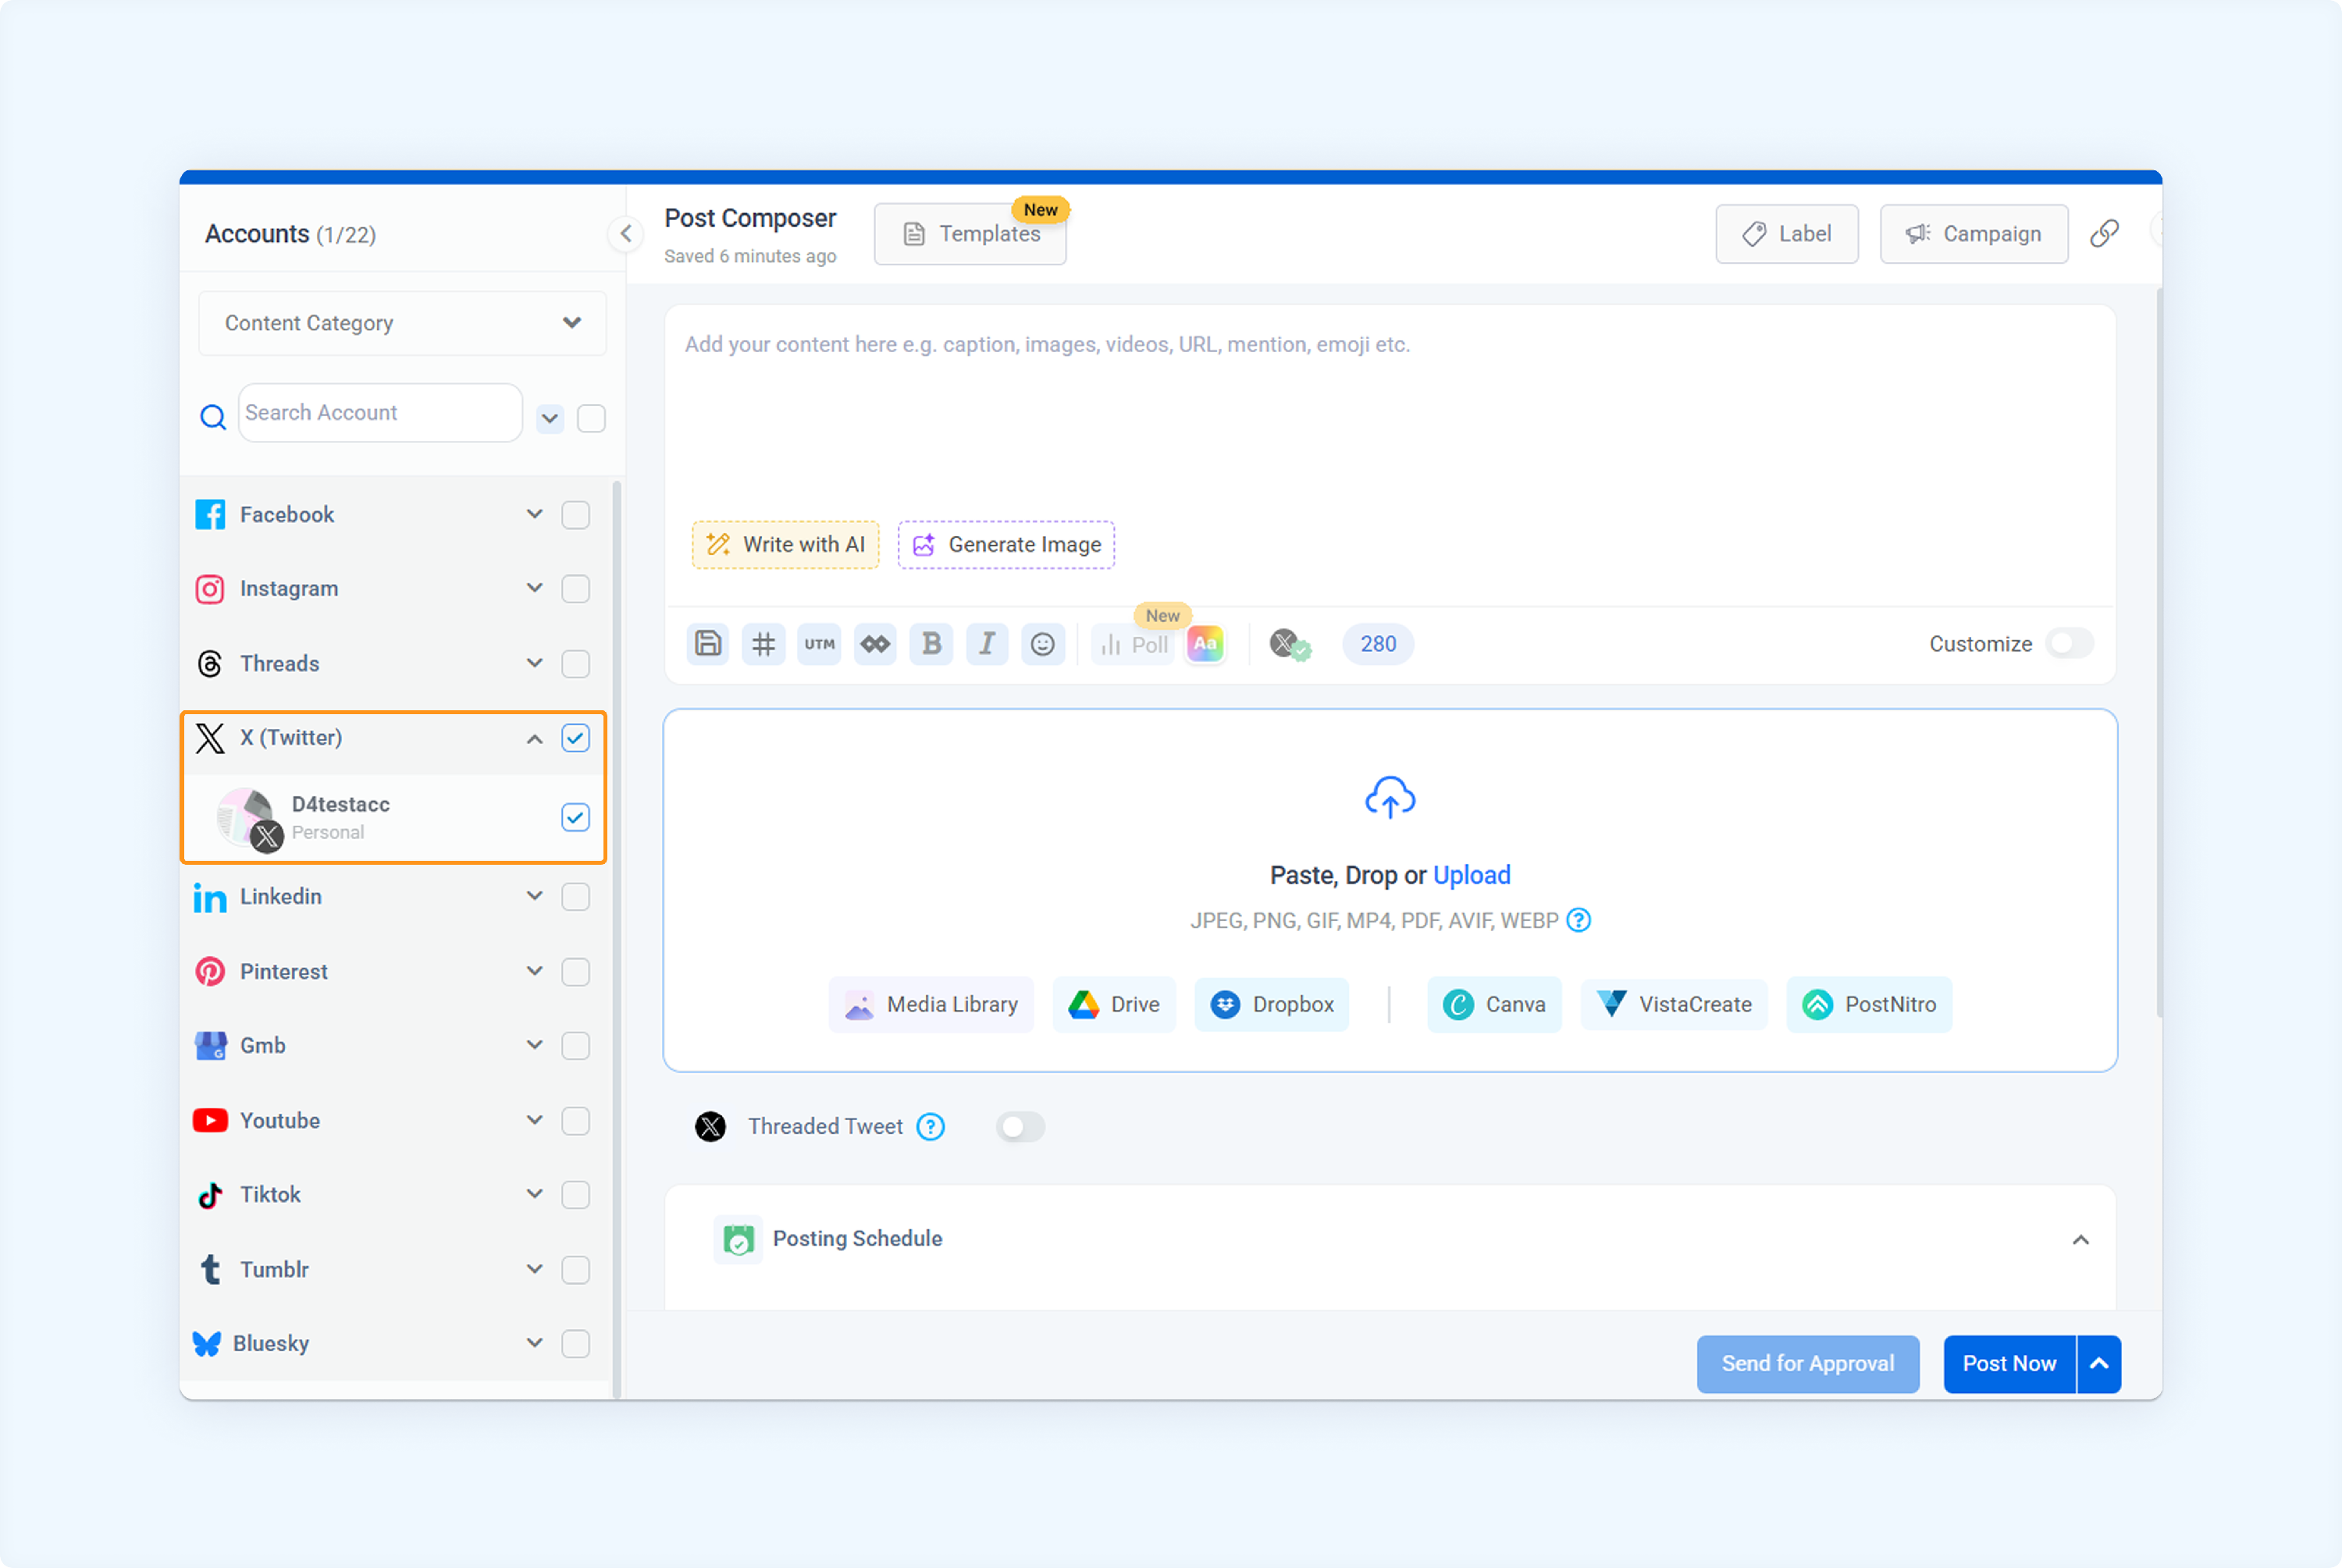Select all Facebook accounts checkbox
The width and height of the screenshot is (2342, 1568).
(x=576, y=515)
